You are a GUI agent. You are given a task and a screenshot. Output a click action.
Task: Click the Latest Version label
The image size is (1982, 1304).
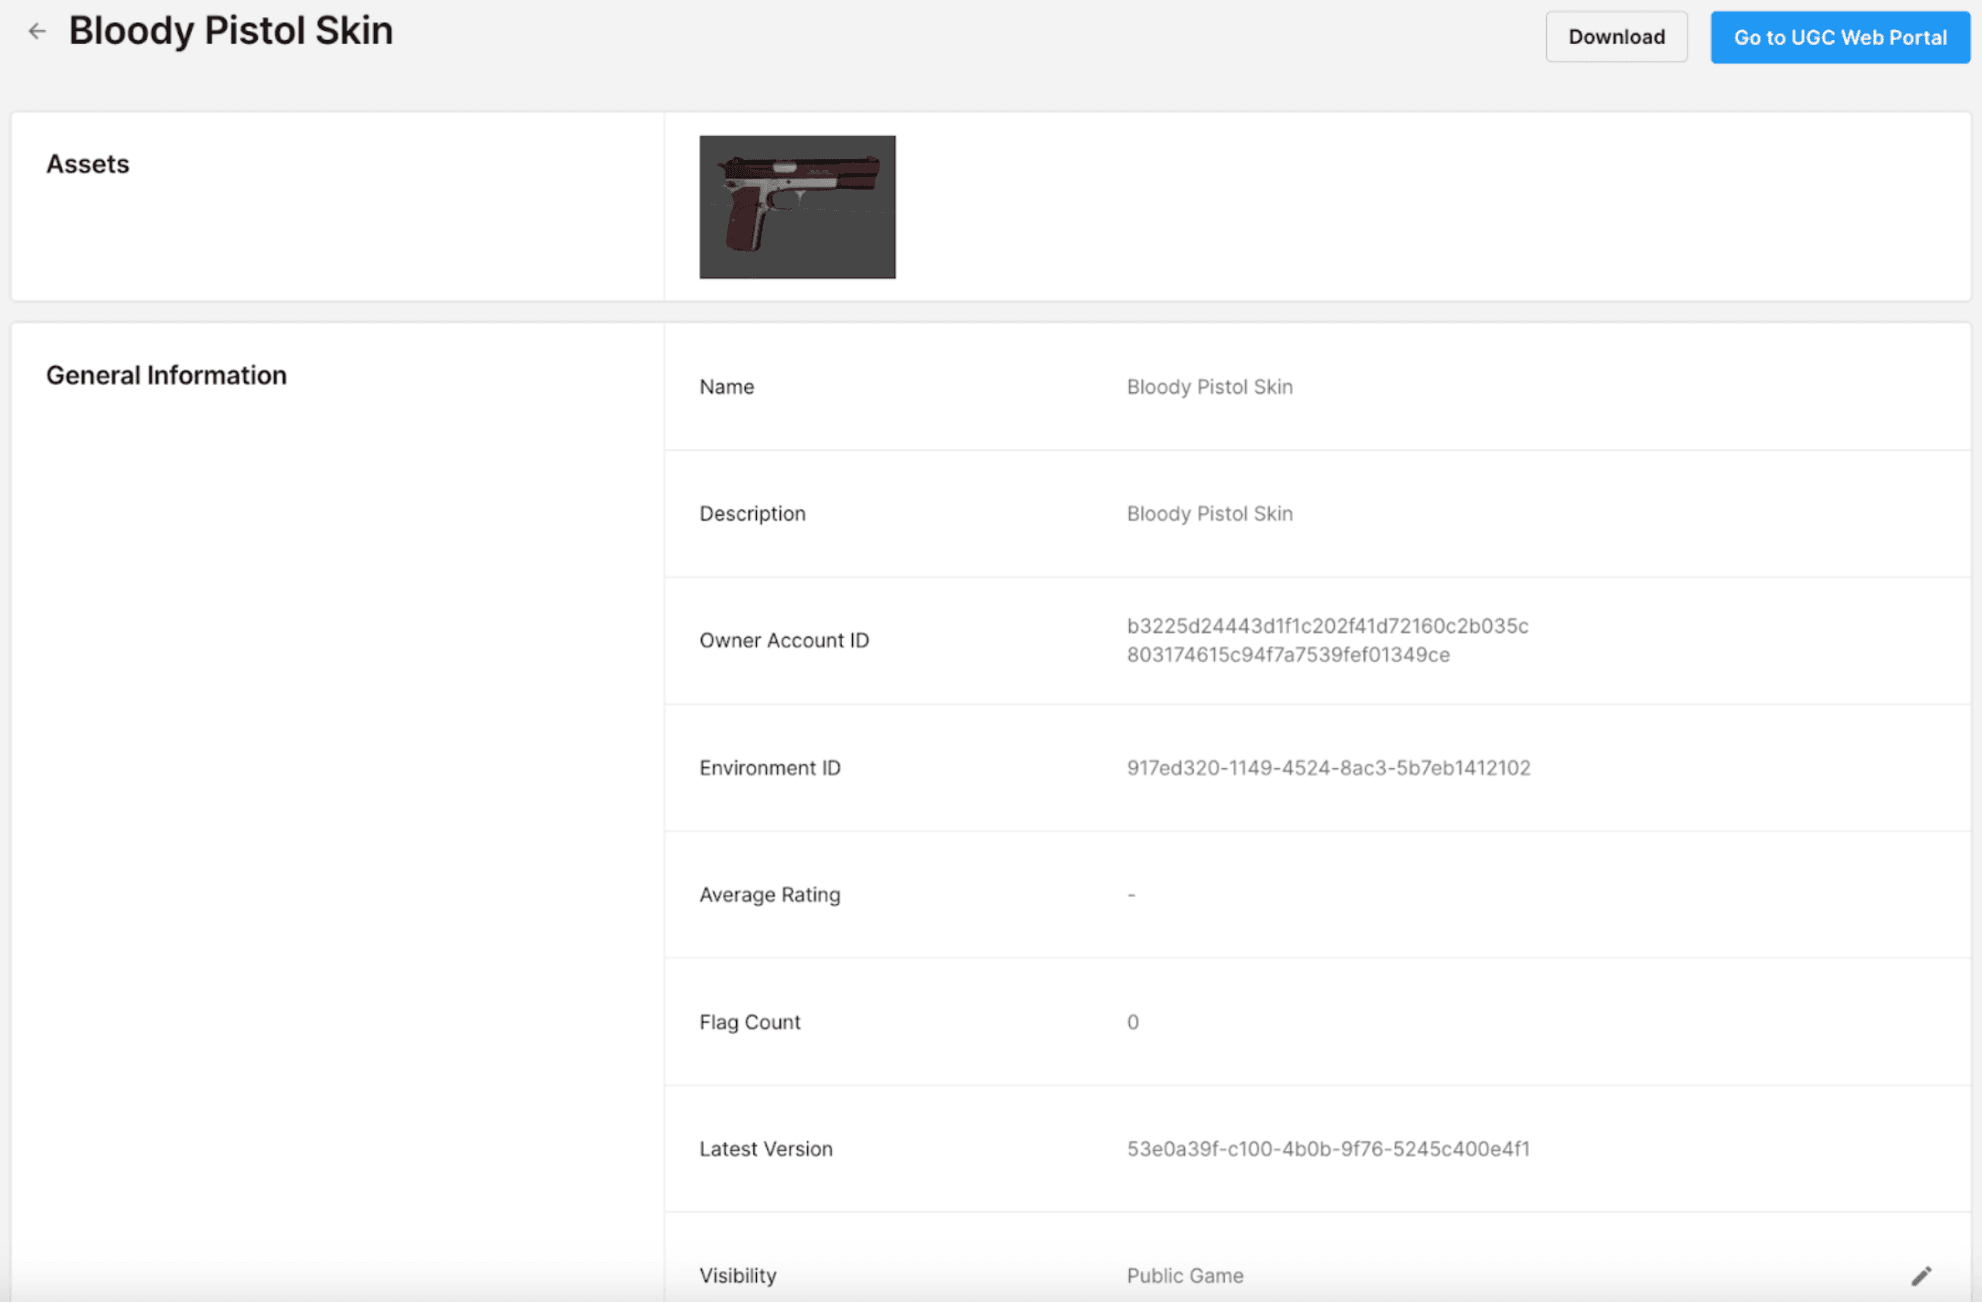[765, 1149]
